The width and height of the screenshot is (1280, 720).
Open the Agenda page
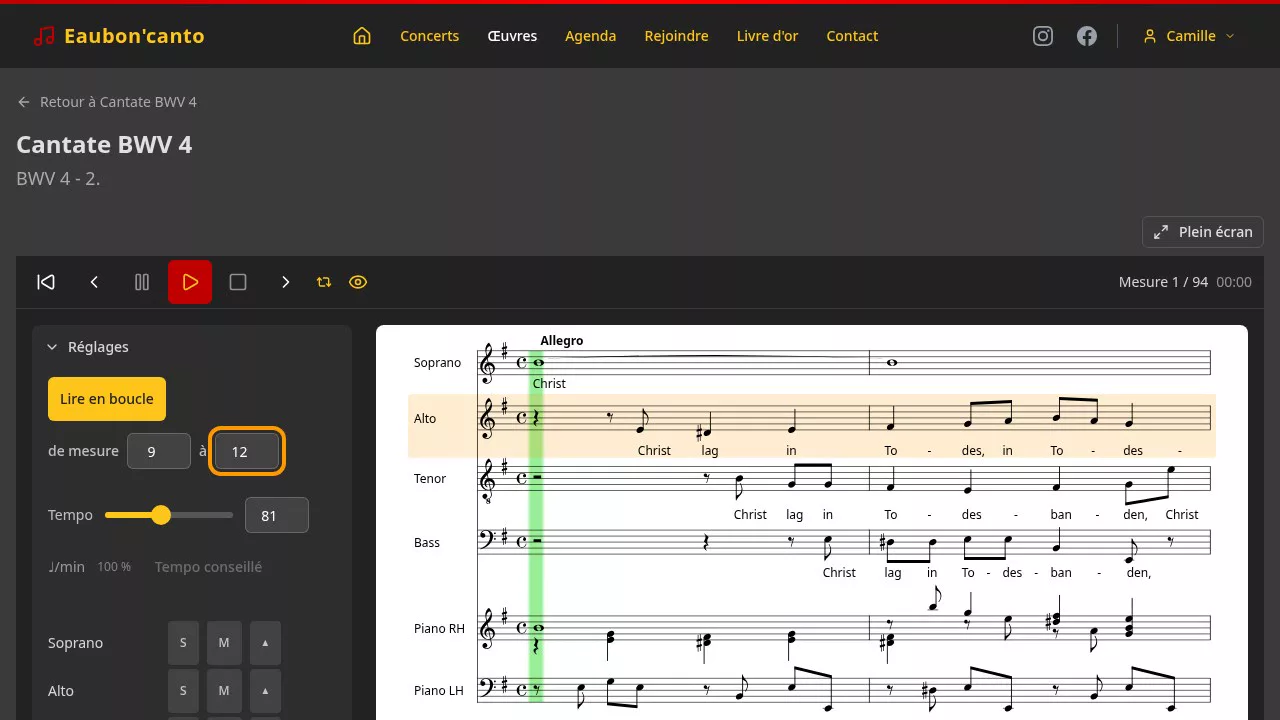pos(591,36)
